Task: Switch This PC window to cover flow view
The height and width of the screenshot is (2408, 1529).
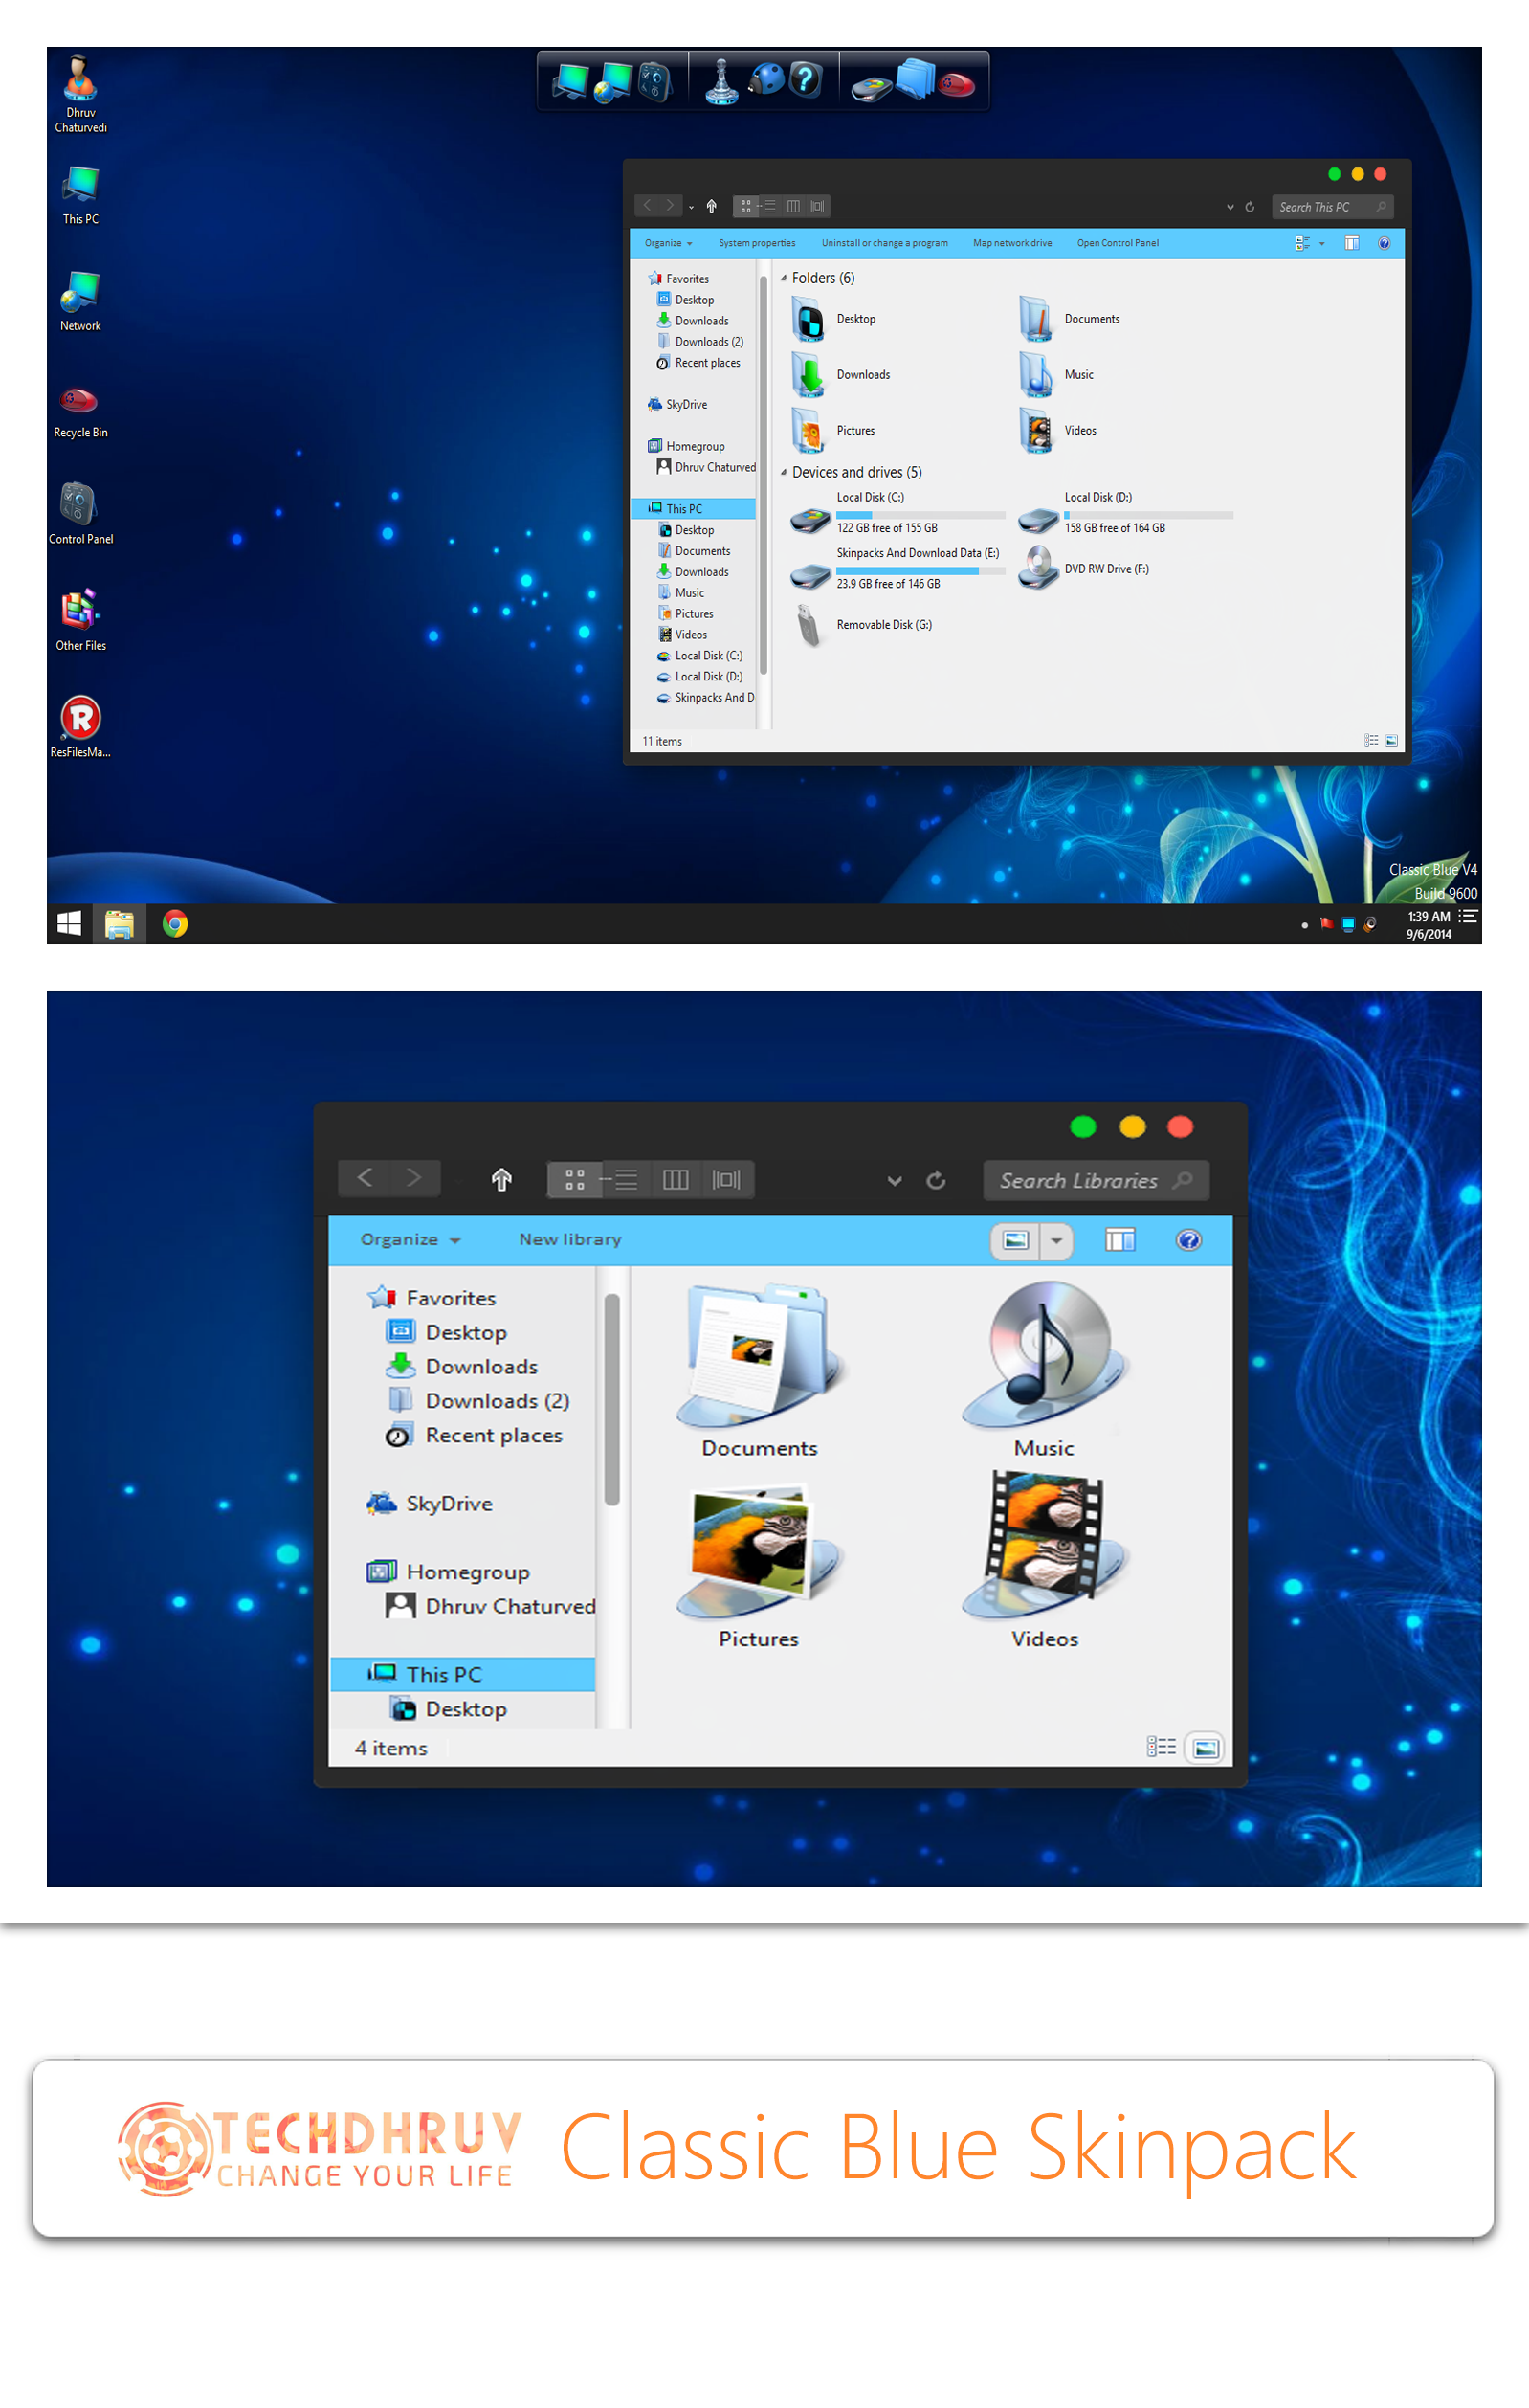Action: [x=818, y=206]
